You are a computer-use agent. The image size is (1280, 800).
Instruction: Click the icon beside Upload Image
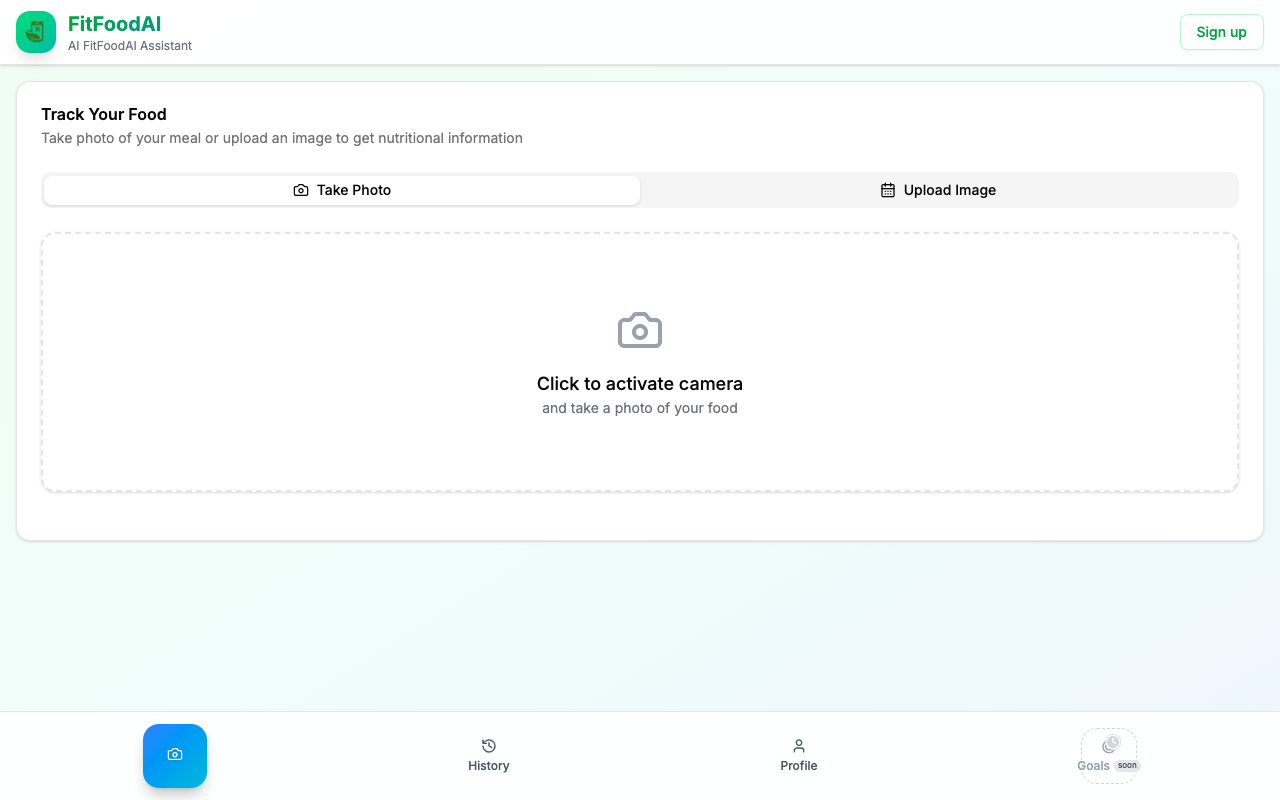pos(888,190)
